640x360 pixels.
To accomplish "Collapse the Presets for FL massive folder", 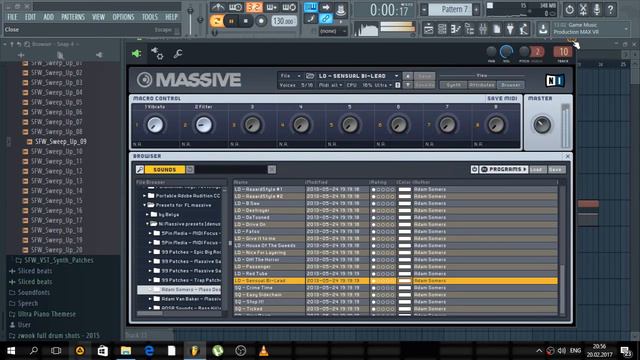I will pyautogui.click(x=144, y=205).
